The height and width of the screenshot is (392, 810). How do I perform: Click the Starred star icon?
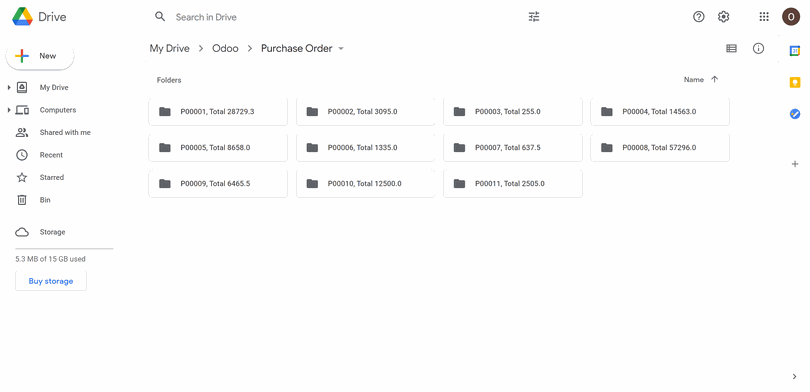coord(22,177)
